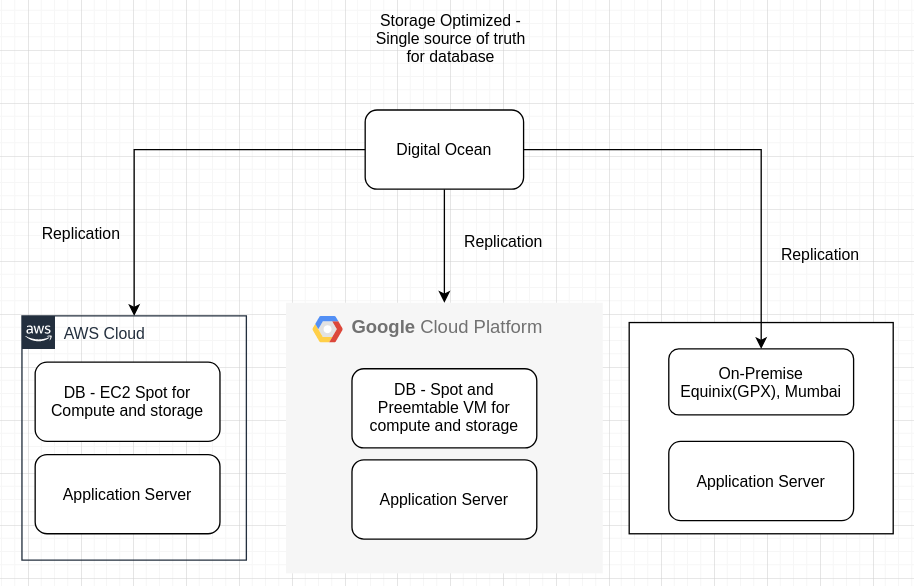Select the middle Replication label
Image resolution: width=914 pixels, height=586 pixels.
point(503,241)
